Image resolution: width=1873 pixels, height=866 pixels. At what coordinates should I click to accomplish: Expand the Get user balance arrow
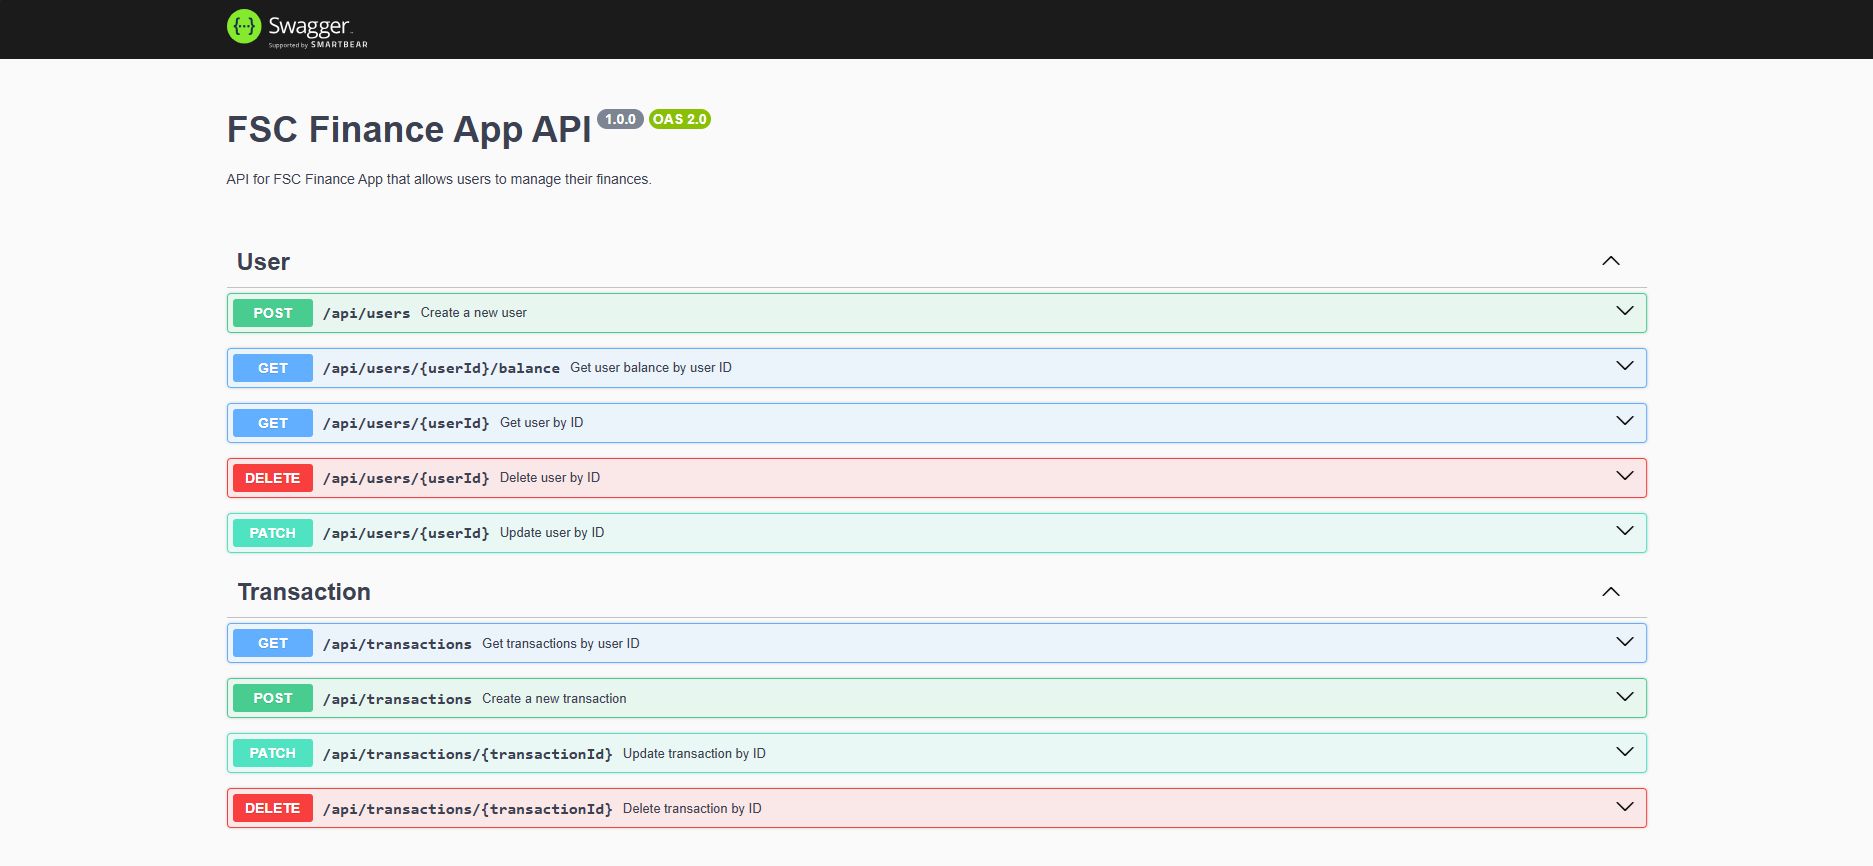[1624, 367]
